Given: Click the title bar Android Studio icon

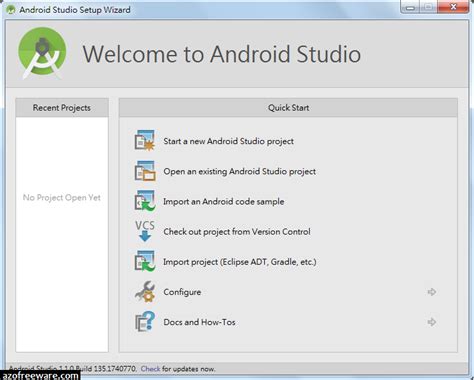Looking at the screenshot, I should click(11, 9).
